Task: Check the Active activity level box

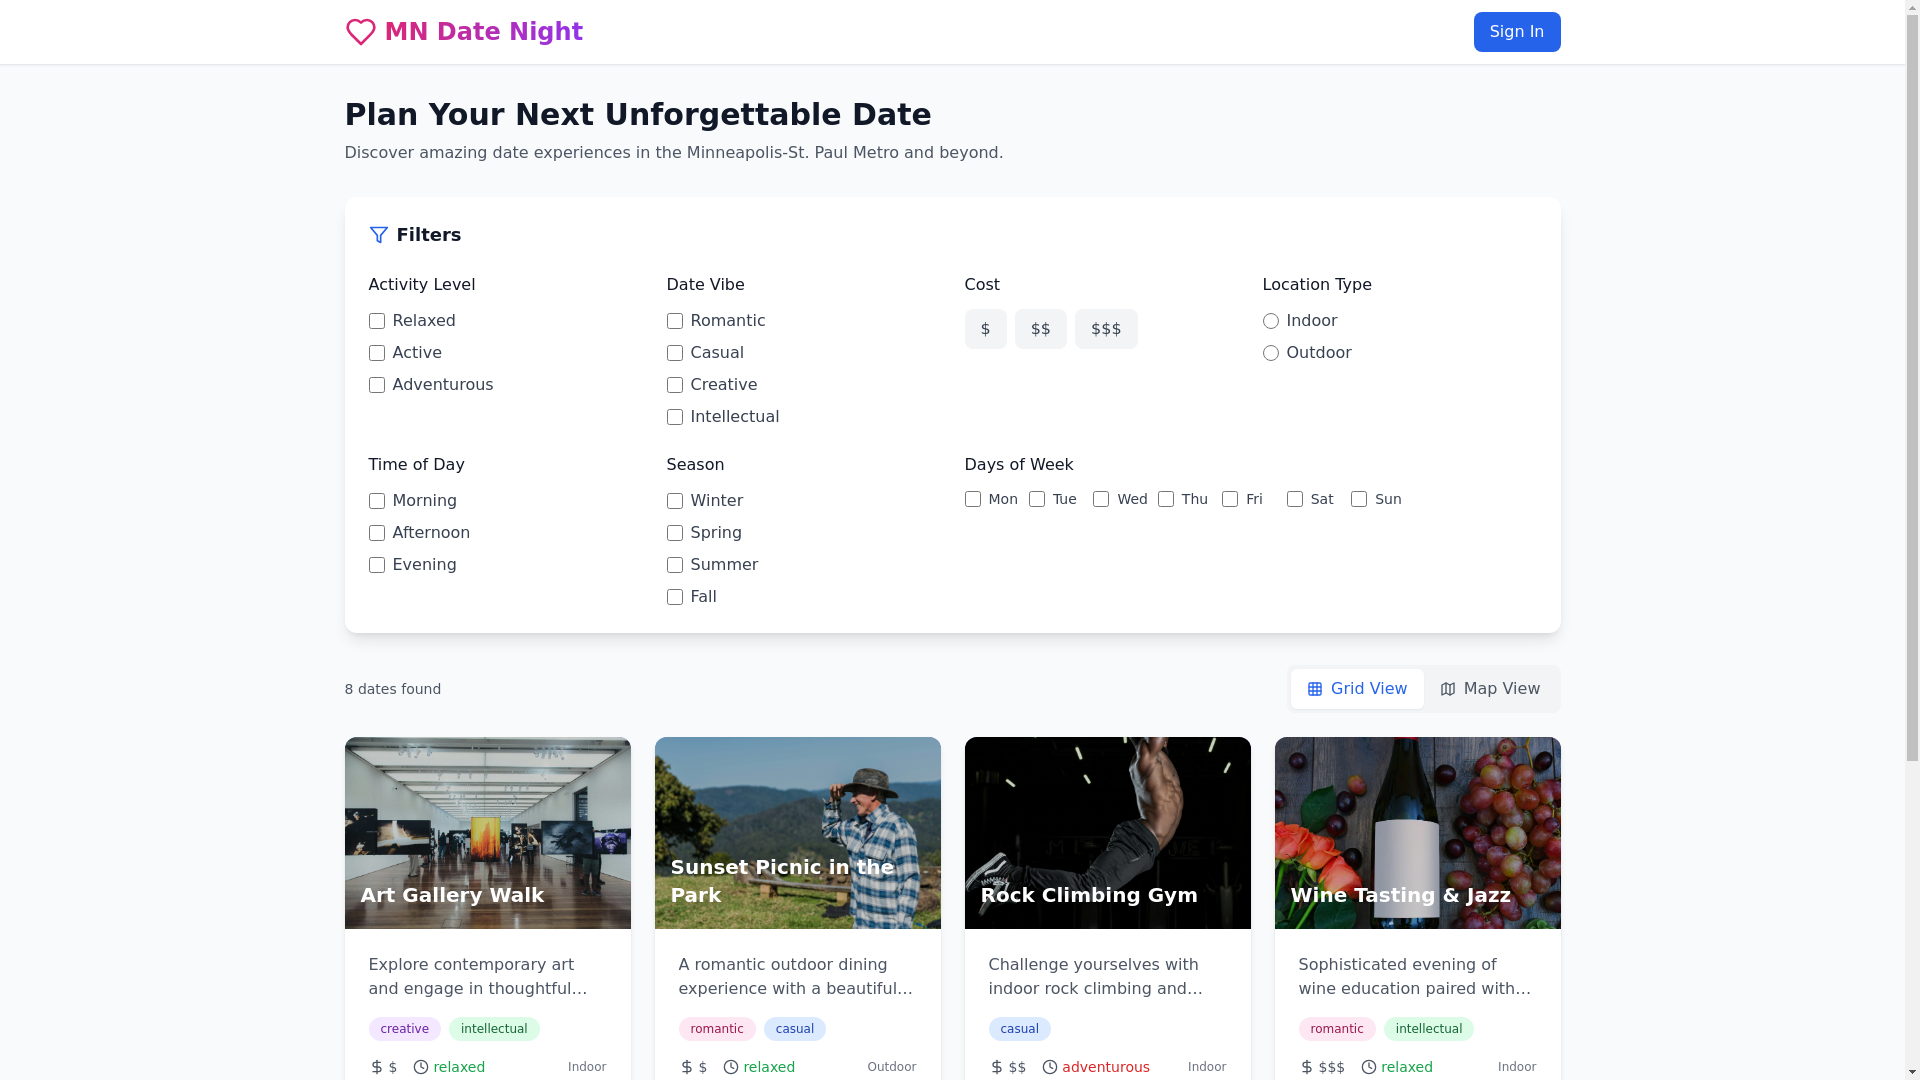Action: coord(377,353)
